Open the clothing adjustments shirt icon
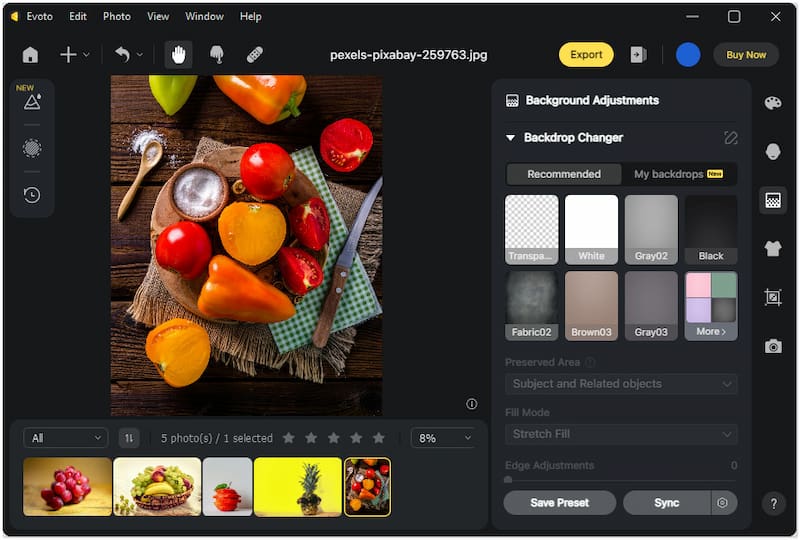800x540 pixels. coord(773,249)
